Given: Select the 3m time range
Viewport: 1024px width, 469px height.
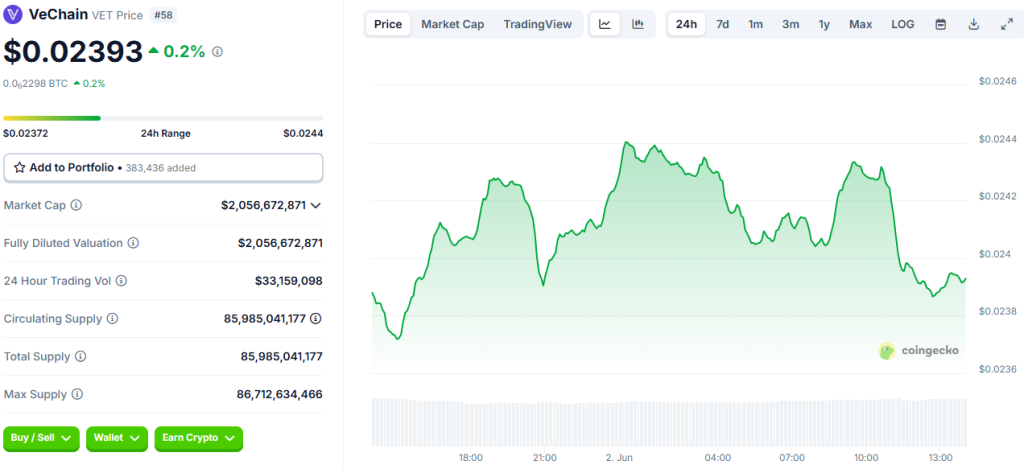Looking at the screenshot, I should click(x=790, y=24).
